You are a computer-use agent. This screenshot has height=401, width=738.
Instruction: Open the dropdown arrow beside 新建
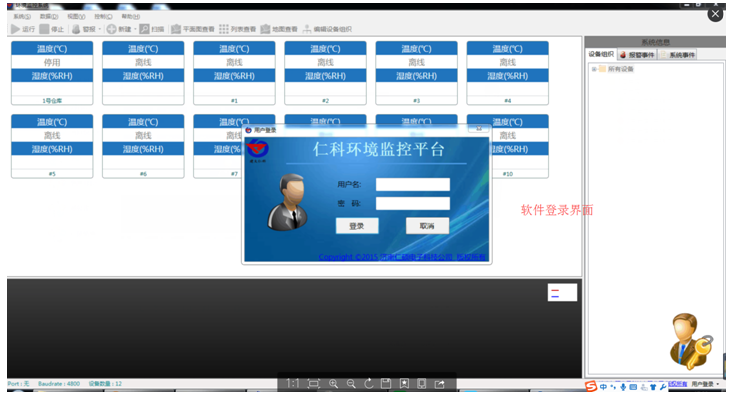pos(135,29)
